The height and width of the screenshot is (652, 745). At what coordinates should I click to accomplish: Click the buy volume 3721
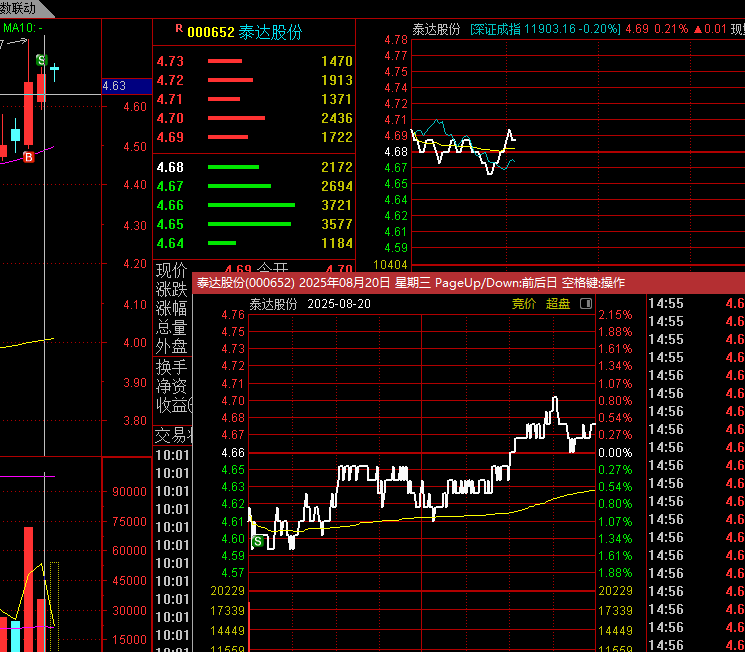(337, 205)
